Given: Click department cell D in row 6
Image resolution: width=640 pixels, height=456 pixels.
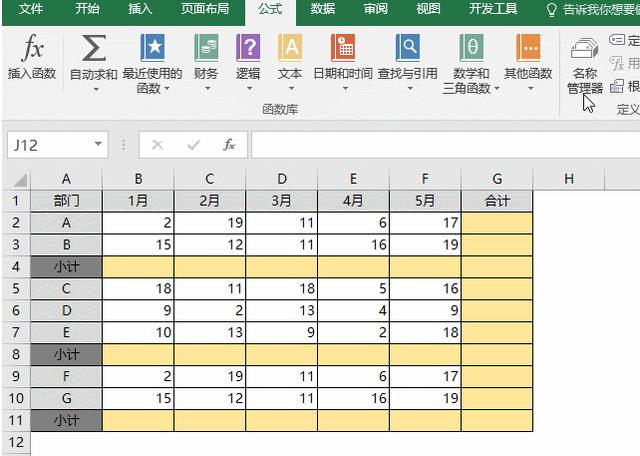Looking at the screenshot, I should pyautogui.click(x=66, y=311).
